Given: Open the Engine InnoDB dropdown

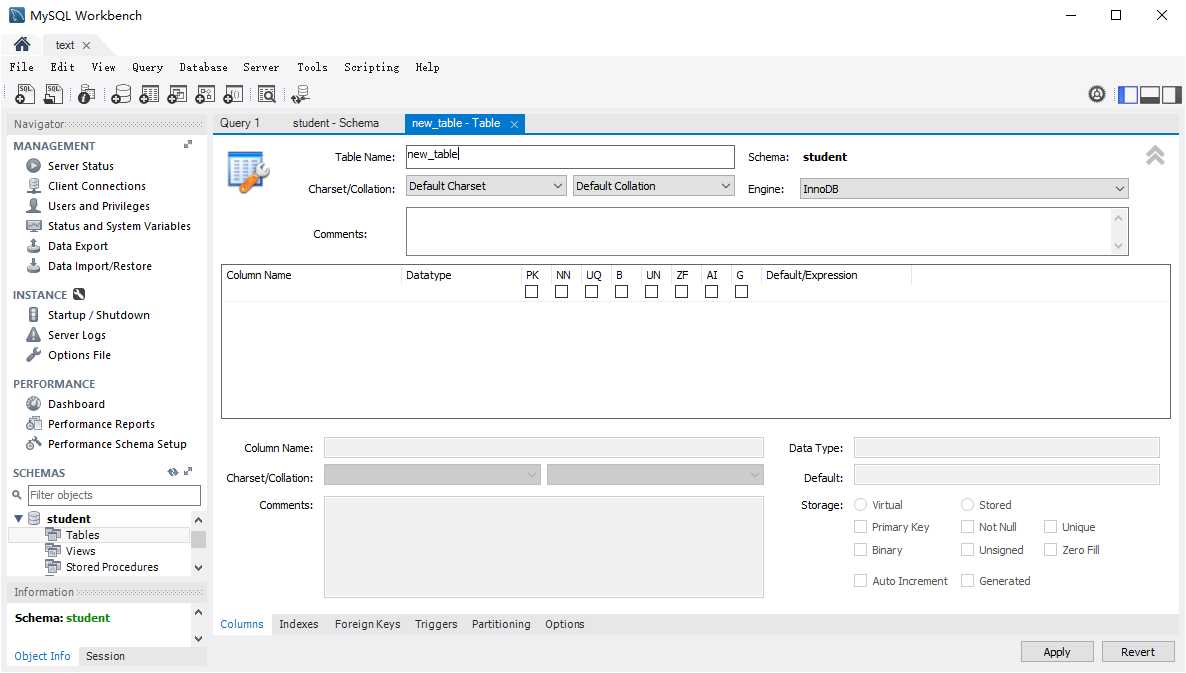Looking at the screenshot, I should tap(964, 189).
